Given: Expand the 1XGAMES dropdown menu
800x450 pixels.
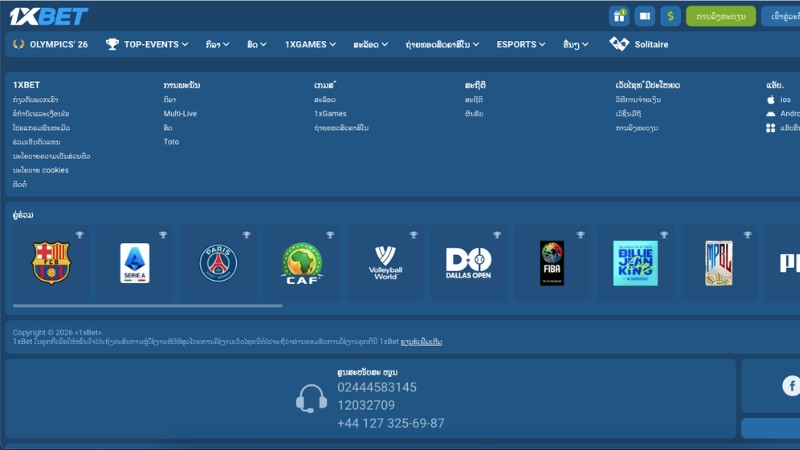Looking at the screenshot, I should [x=312, y=44].
